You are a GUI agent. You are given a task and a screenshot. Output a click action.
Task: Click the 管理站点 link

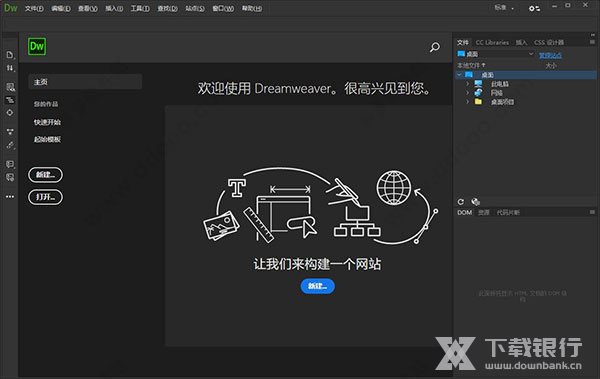pos(550,55)
